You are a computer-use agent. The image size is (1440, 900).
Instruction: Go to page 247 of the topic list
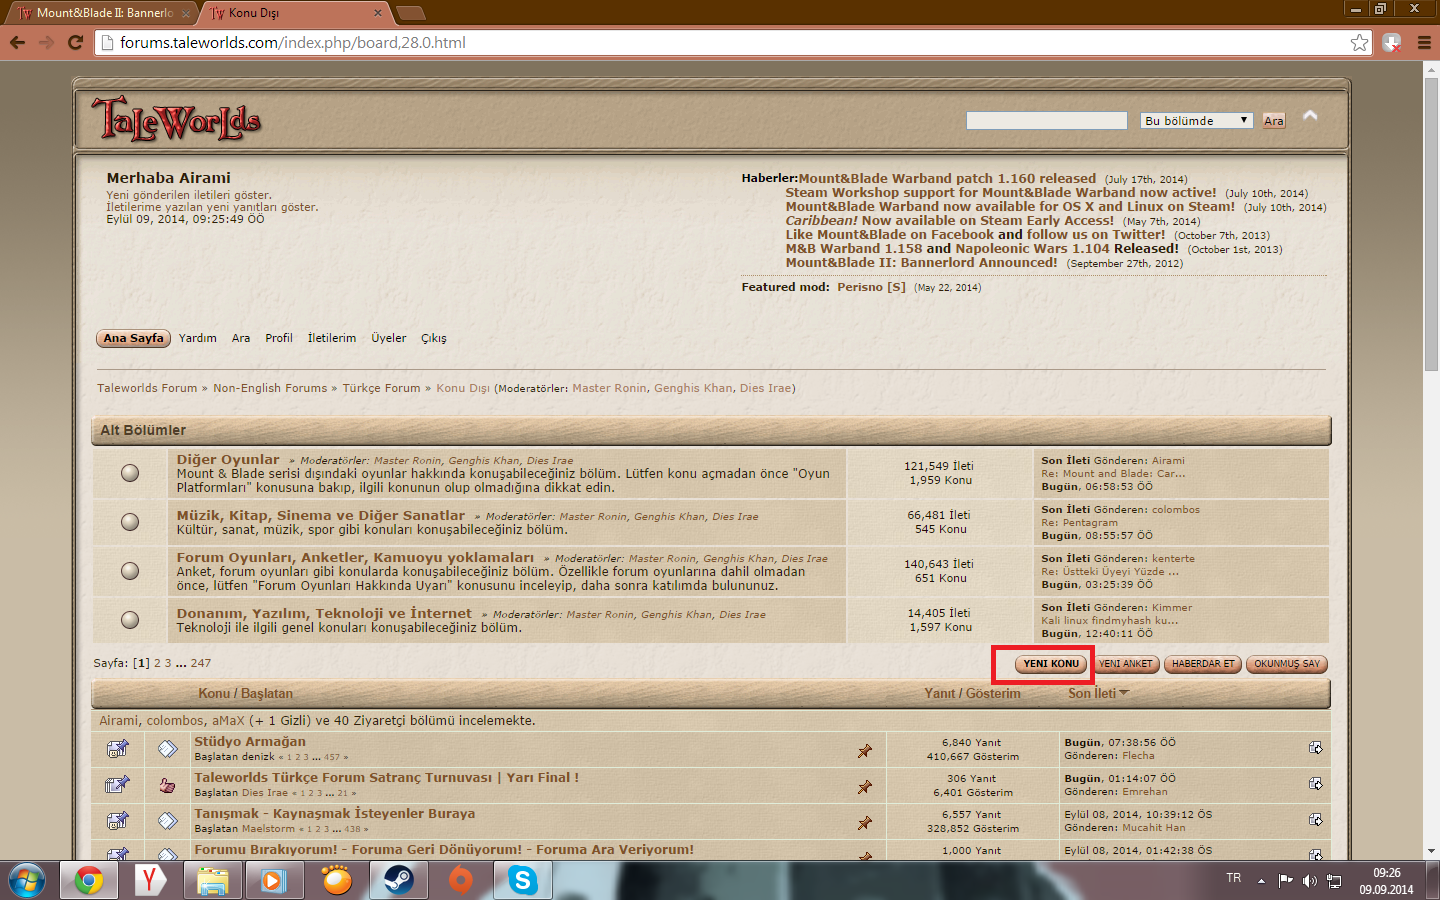tap(201, 663)
